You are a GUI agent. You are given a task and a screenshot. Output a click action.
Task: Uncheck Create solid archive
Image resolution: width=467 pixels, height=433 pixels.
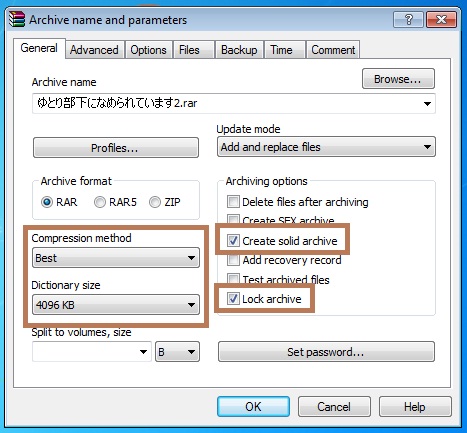click(x=233, y=241)
